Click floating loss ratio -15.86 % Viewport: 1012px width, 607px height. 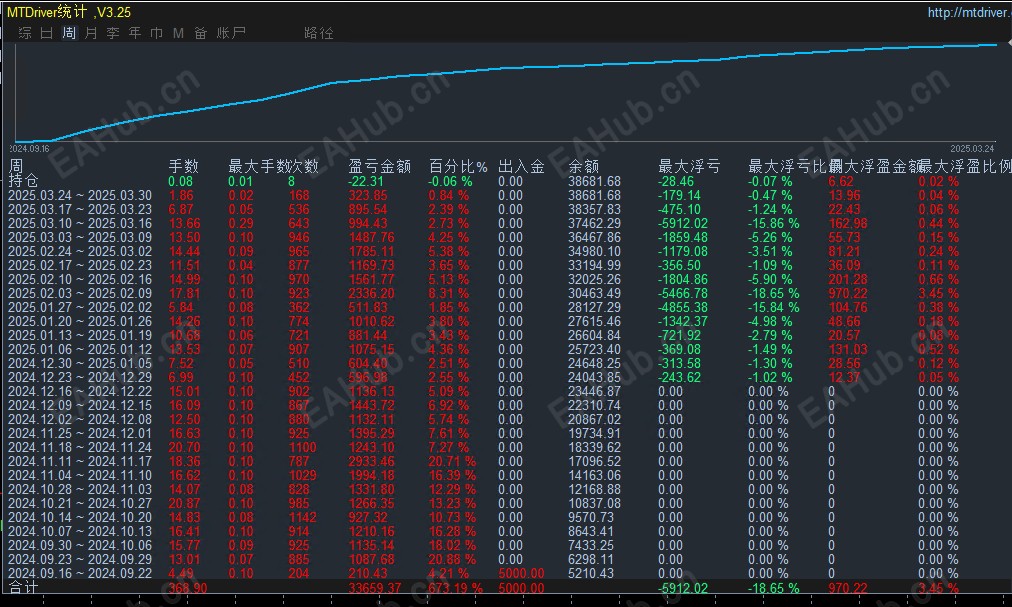(773, 223)
